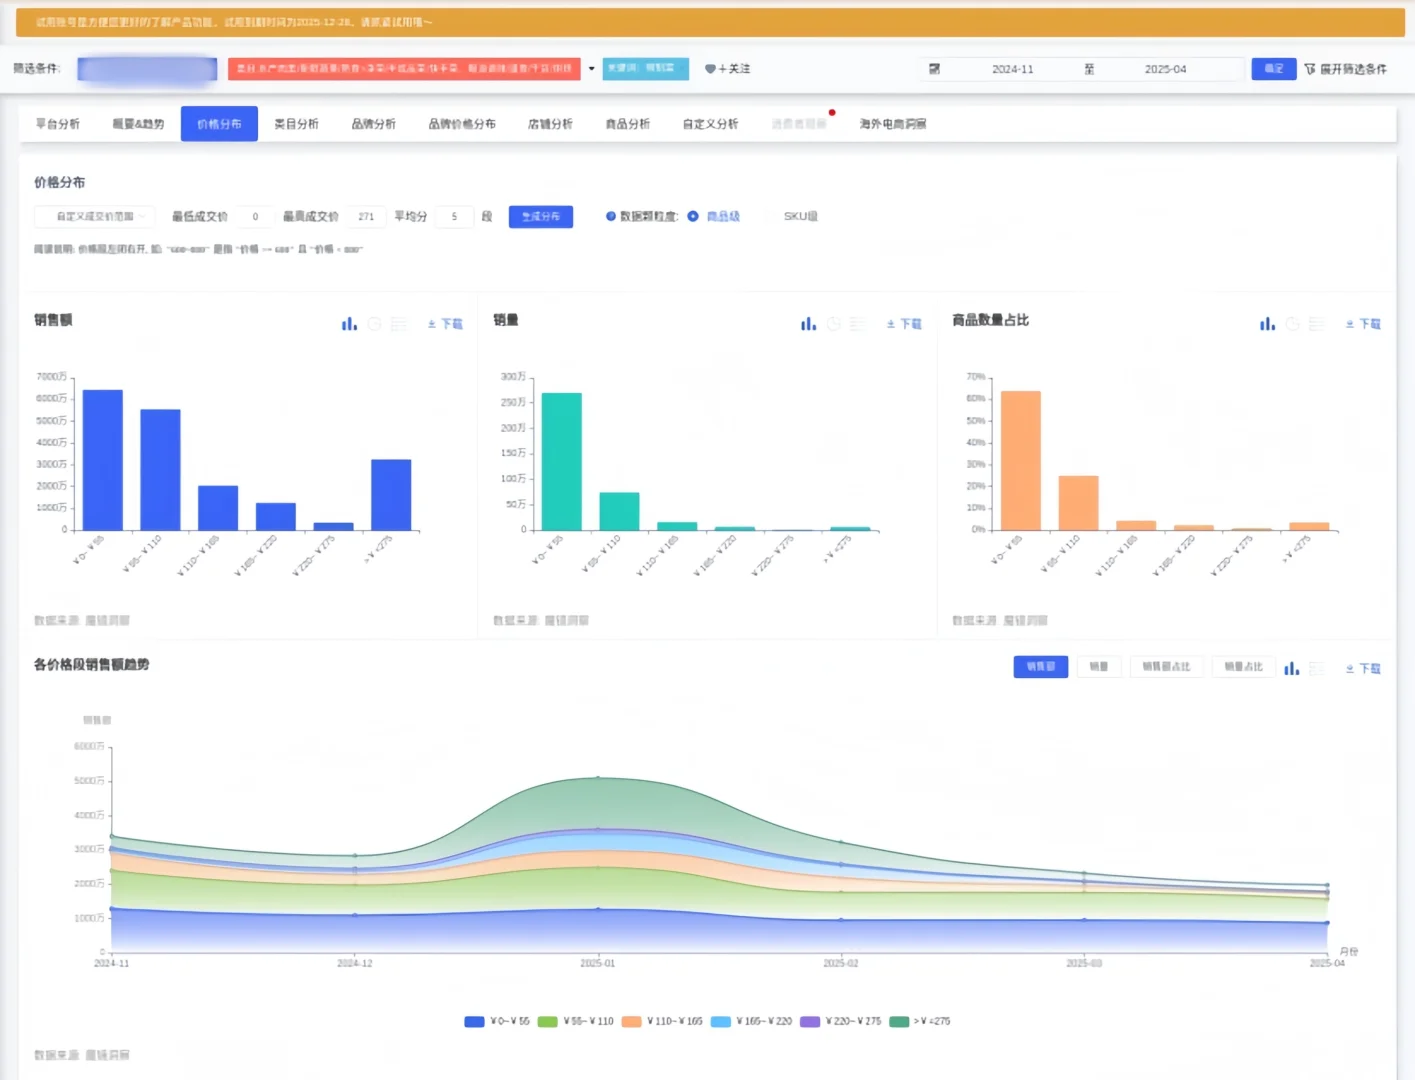Open the 平台分析 tab
Screen dimensions: 1415x1080
(x=58, y=124)
